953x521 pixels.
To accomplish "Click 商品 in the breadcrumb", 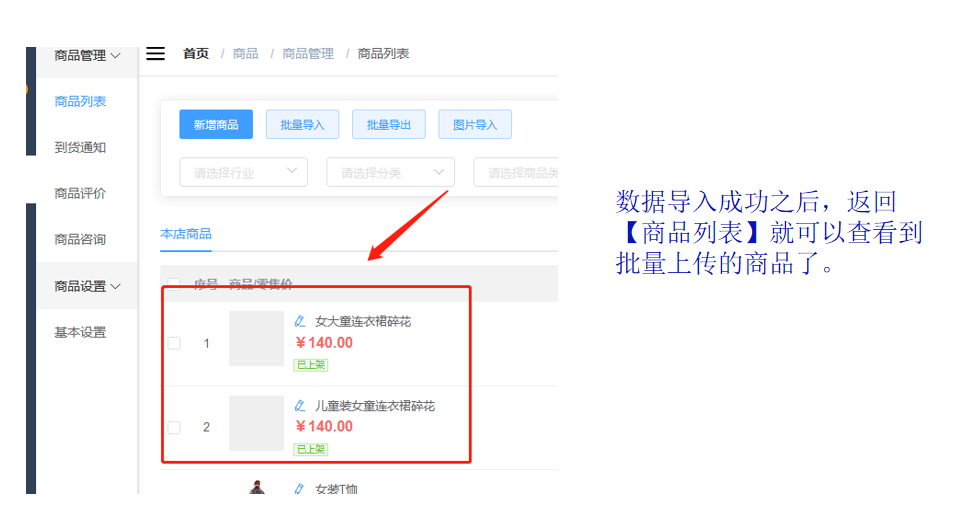I will [x=246, y=53].
